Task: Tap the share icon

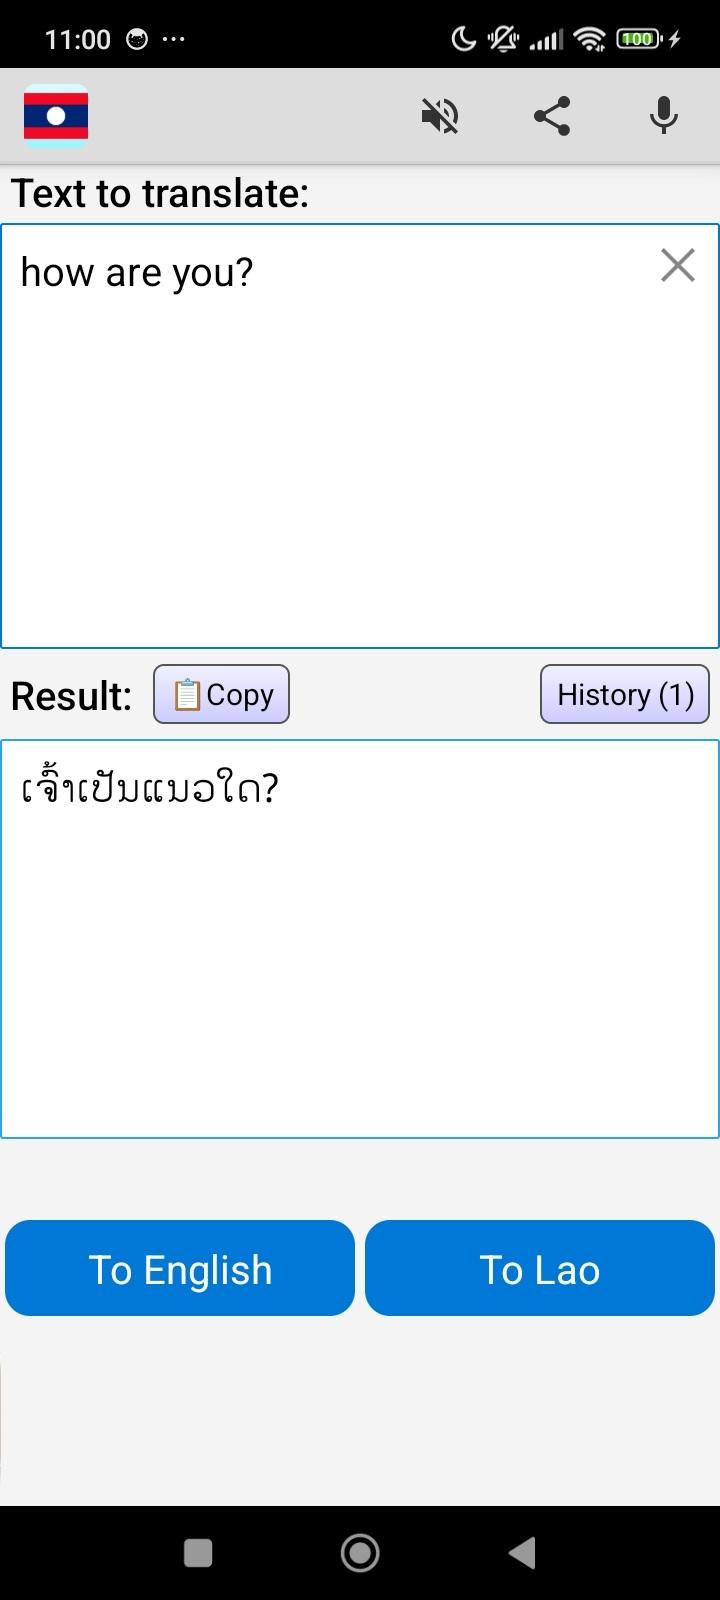Action: [x=552, y=116]
